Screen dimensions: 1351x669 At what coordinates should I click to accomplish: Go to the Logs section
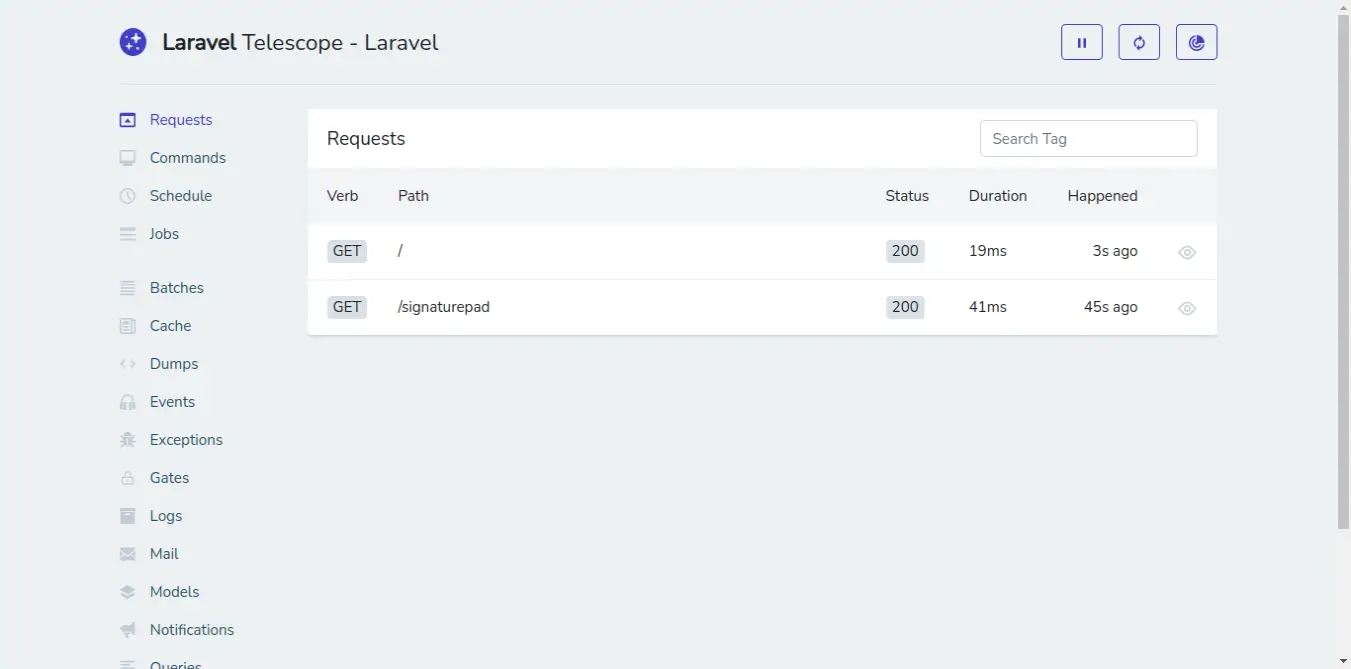[x=166, y=516]
